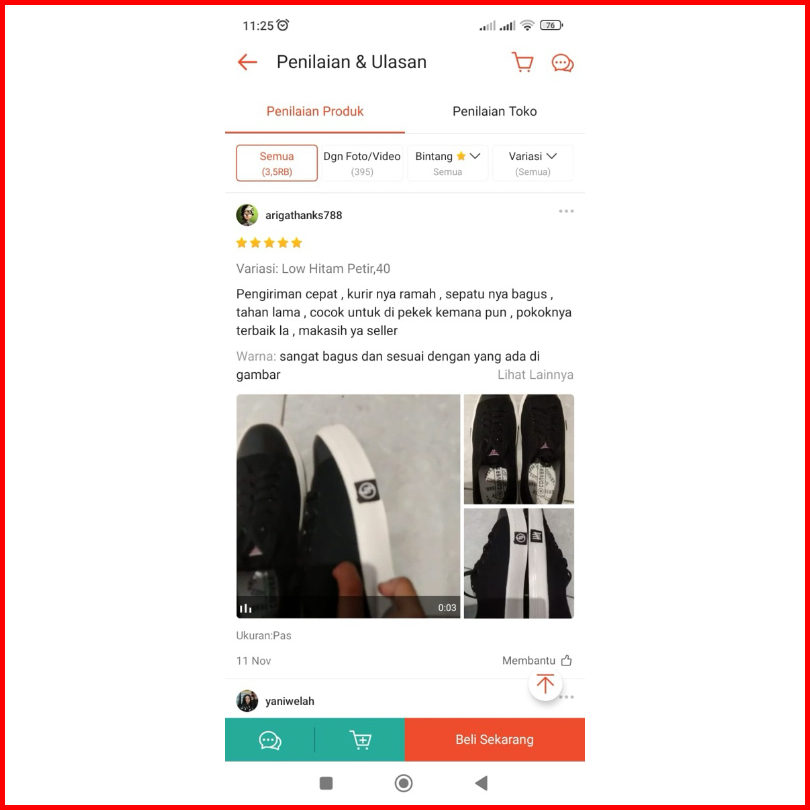Expand the Variasi filter dropdown

(533, 163)
